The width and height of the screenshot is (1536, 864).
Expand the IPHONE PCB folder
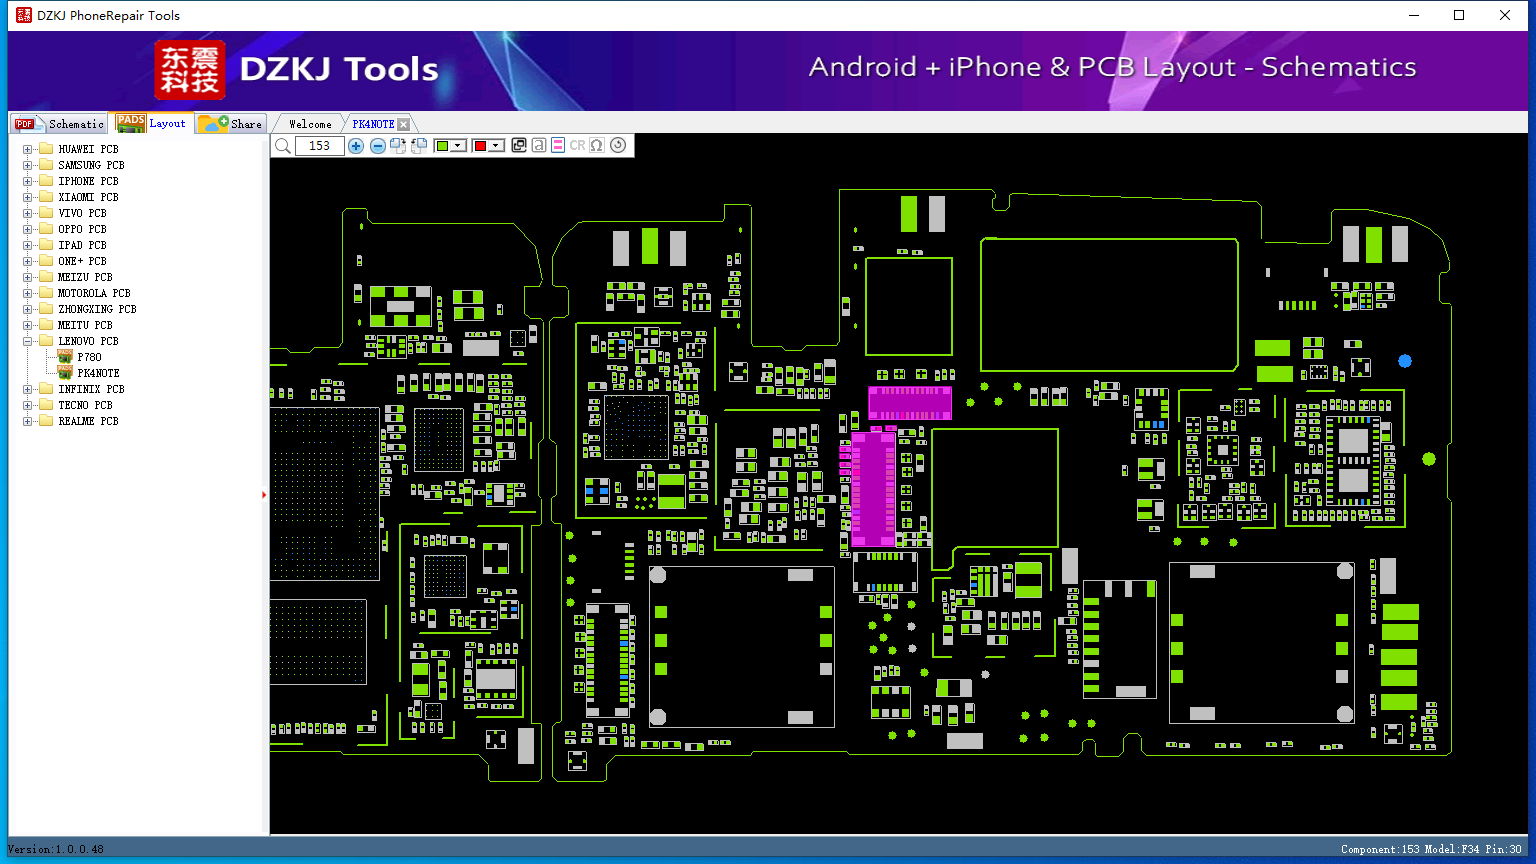click(x=28, y=181)
